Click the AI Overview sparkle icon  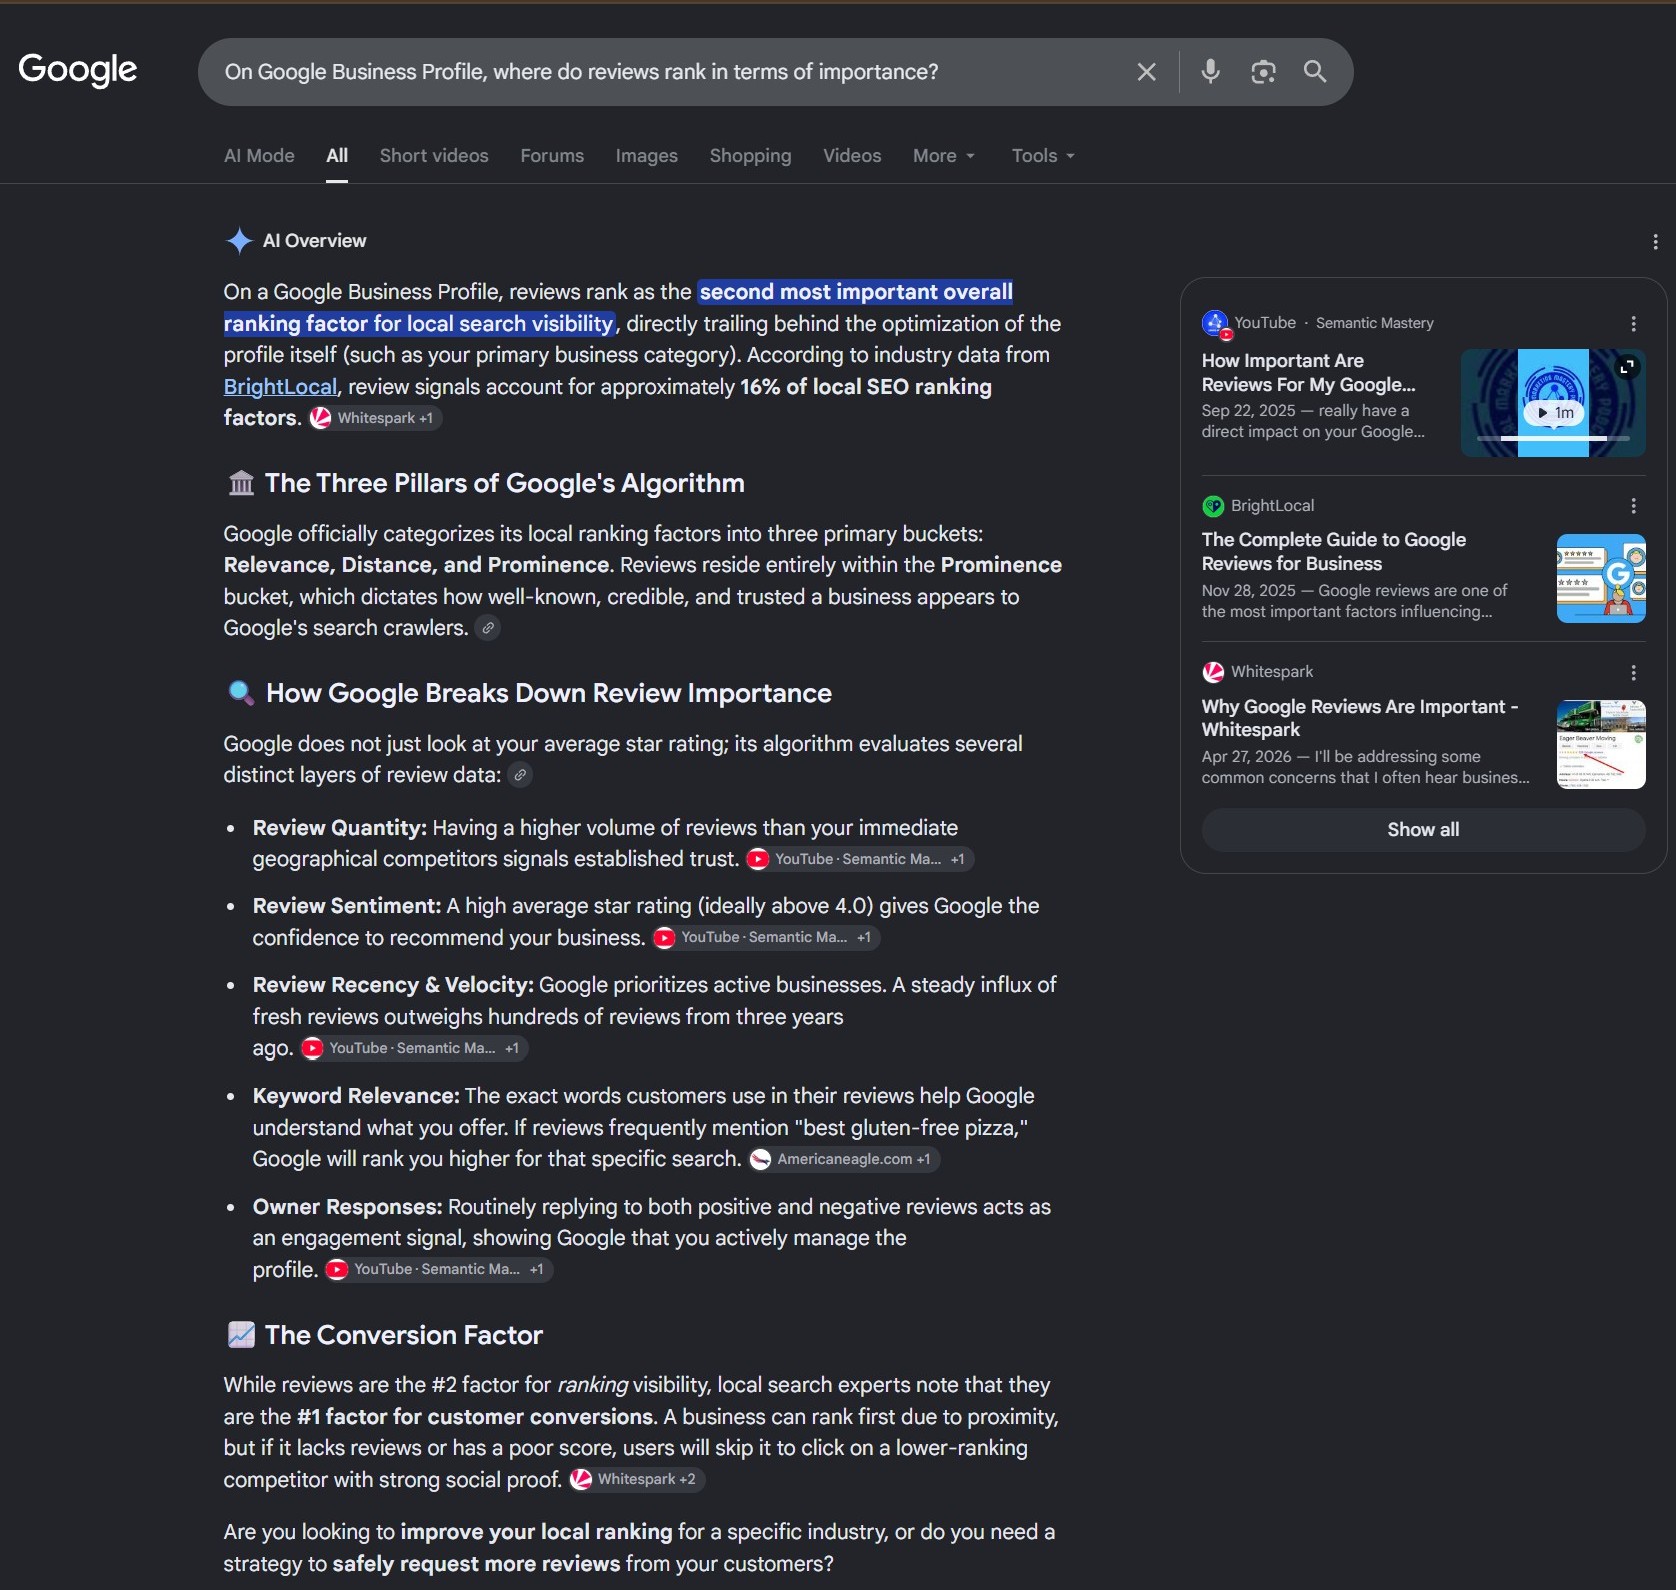(x=239, y=241)
